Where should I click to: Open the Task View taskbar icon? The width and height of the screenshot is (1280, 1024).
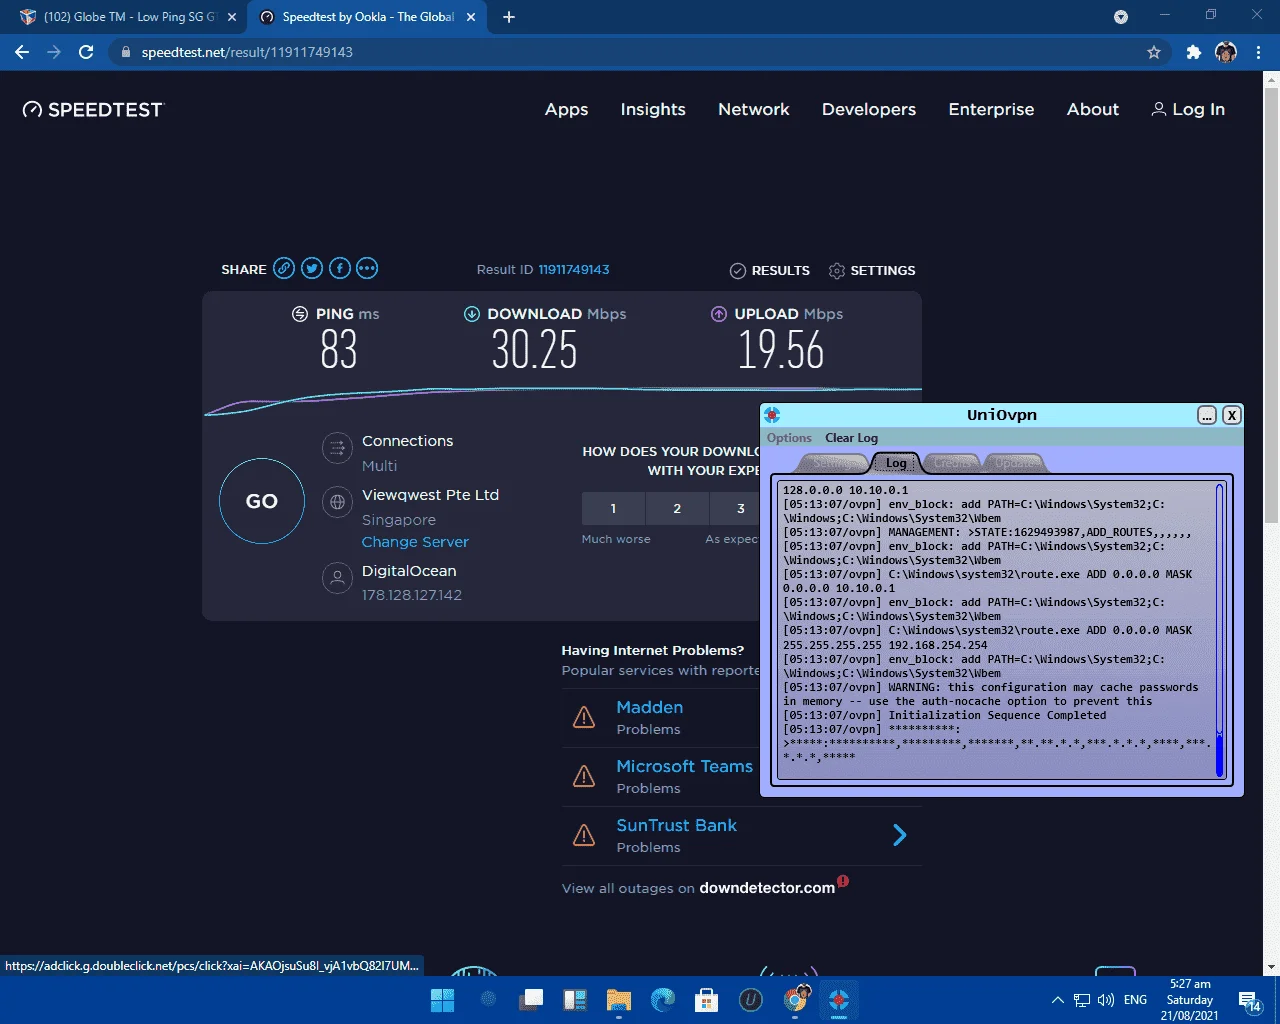(x=530, y=1000)
